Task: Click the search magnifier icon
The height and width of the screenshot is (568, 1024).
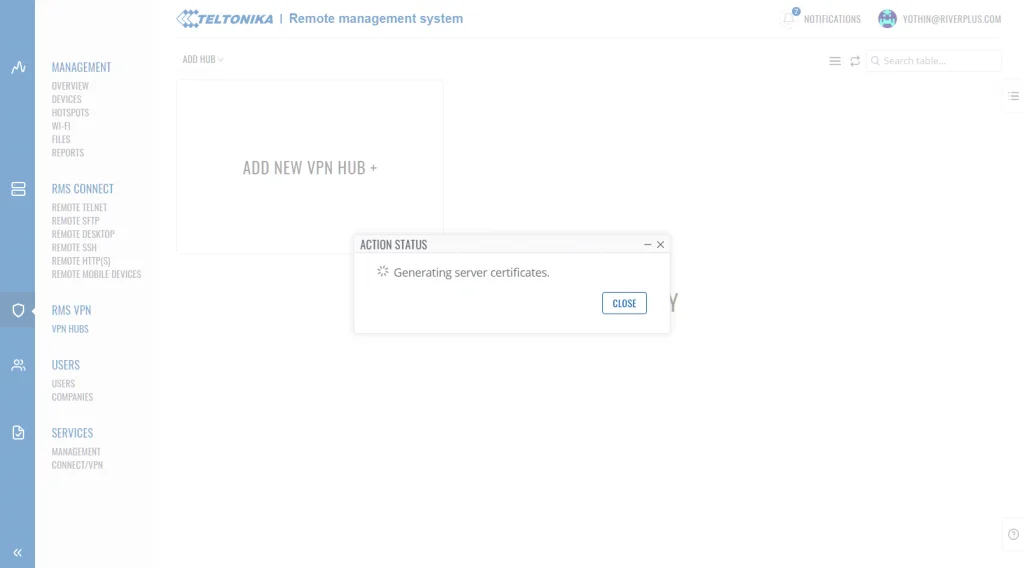Action: tap(875, 61)
